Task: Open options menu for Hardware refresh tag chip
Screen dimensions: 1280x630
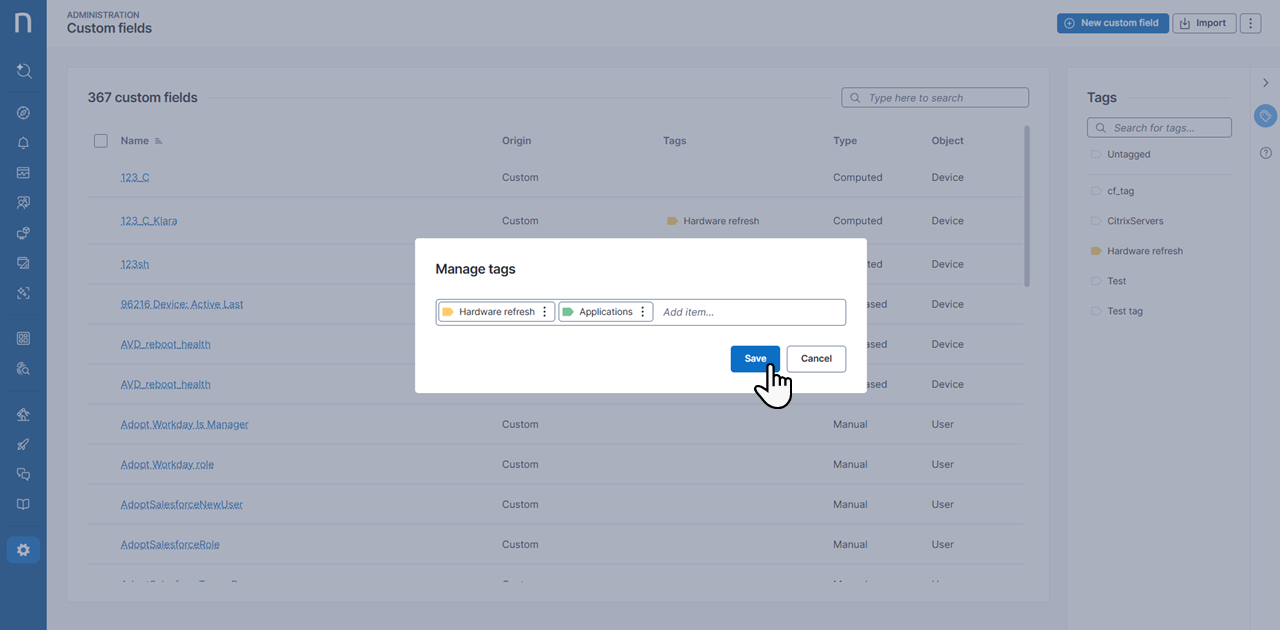Action: (x=545, y=312)
